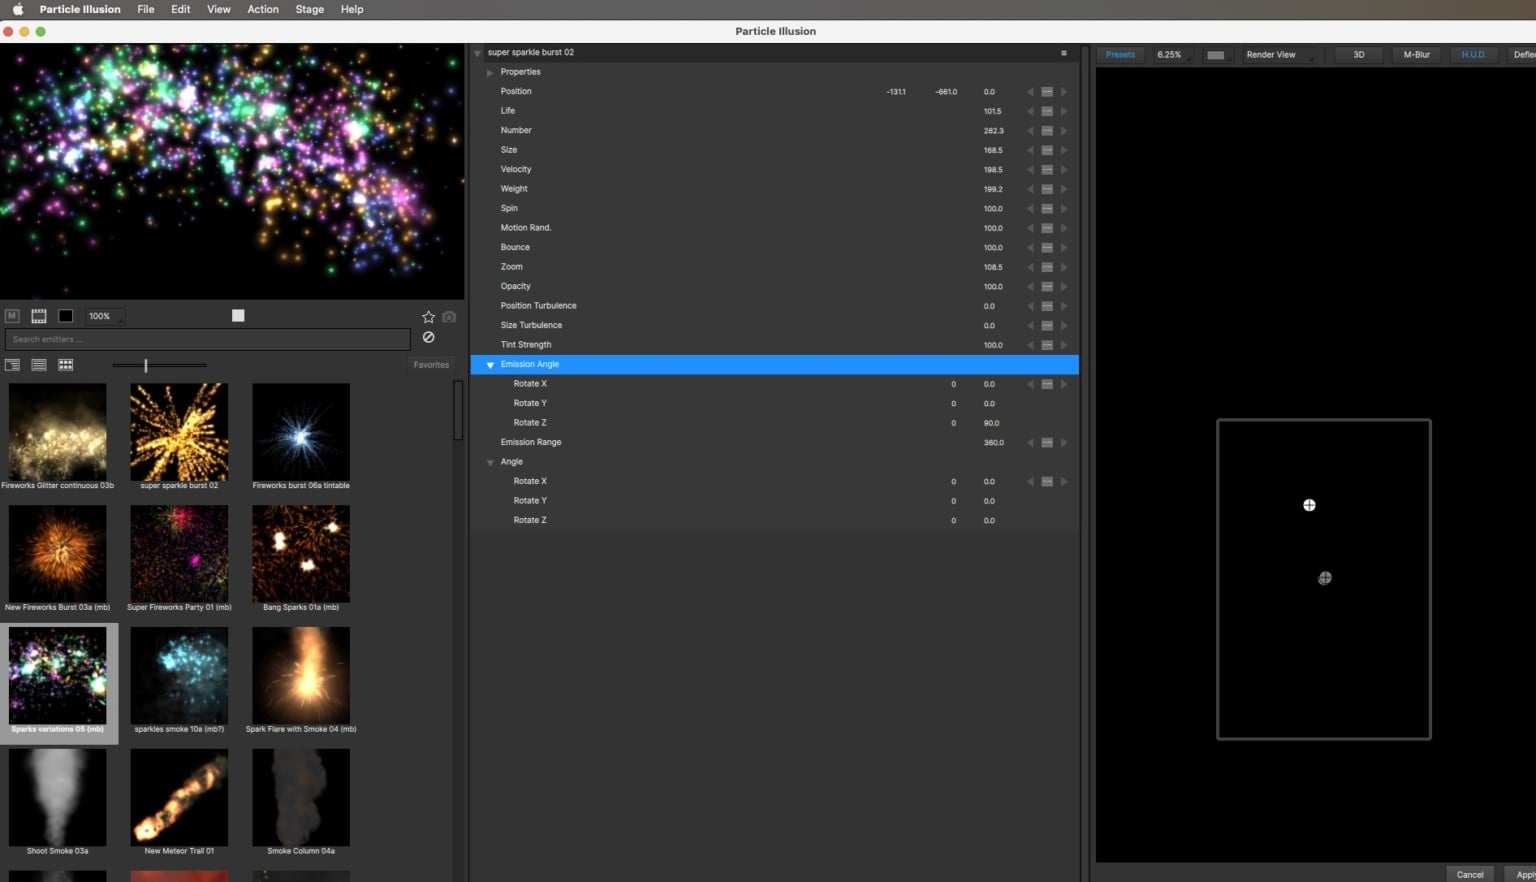
Task: Switch emitter library to grid thumbnail view
Action: (66, 365)
